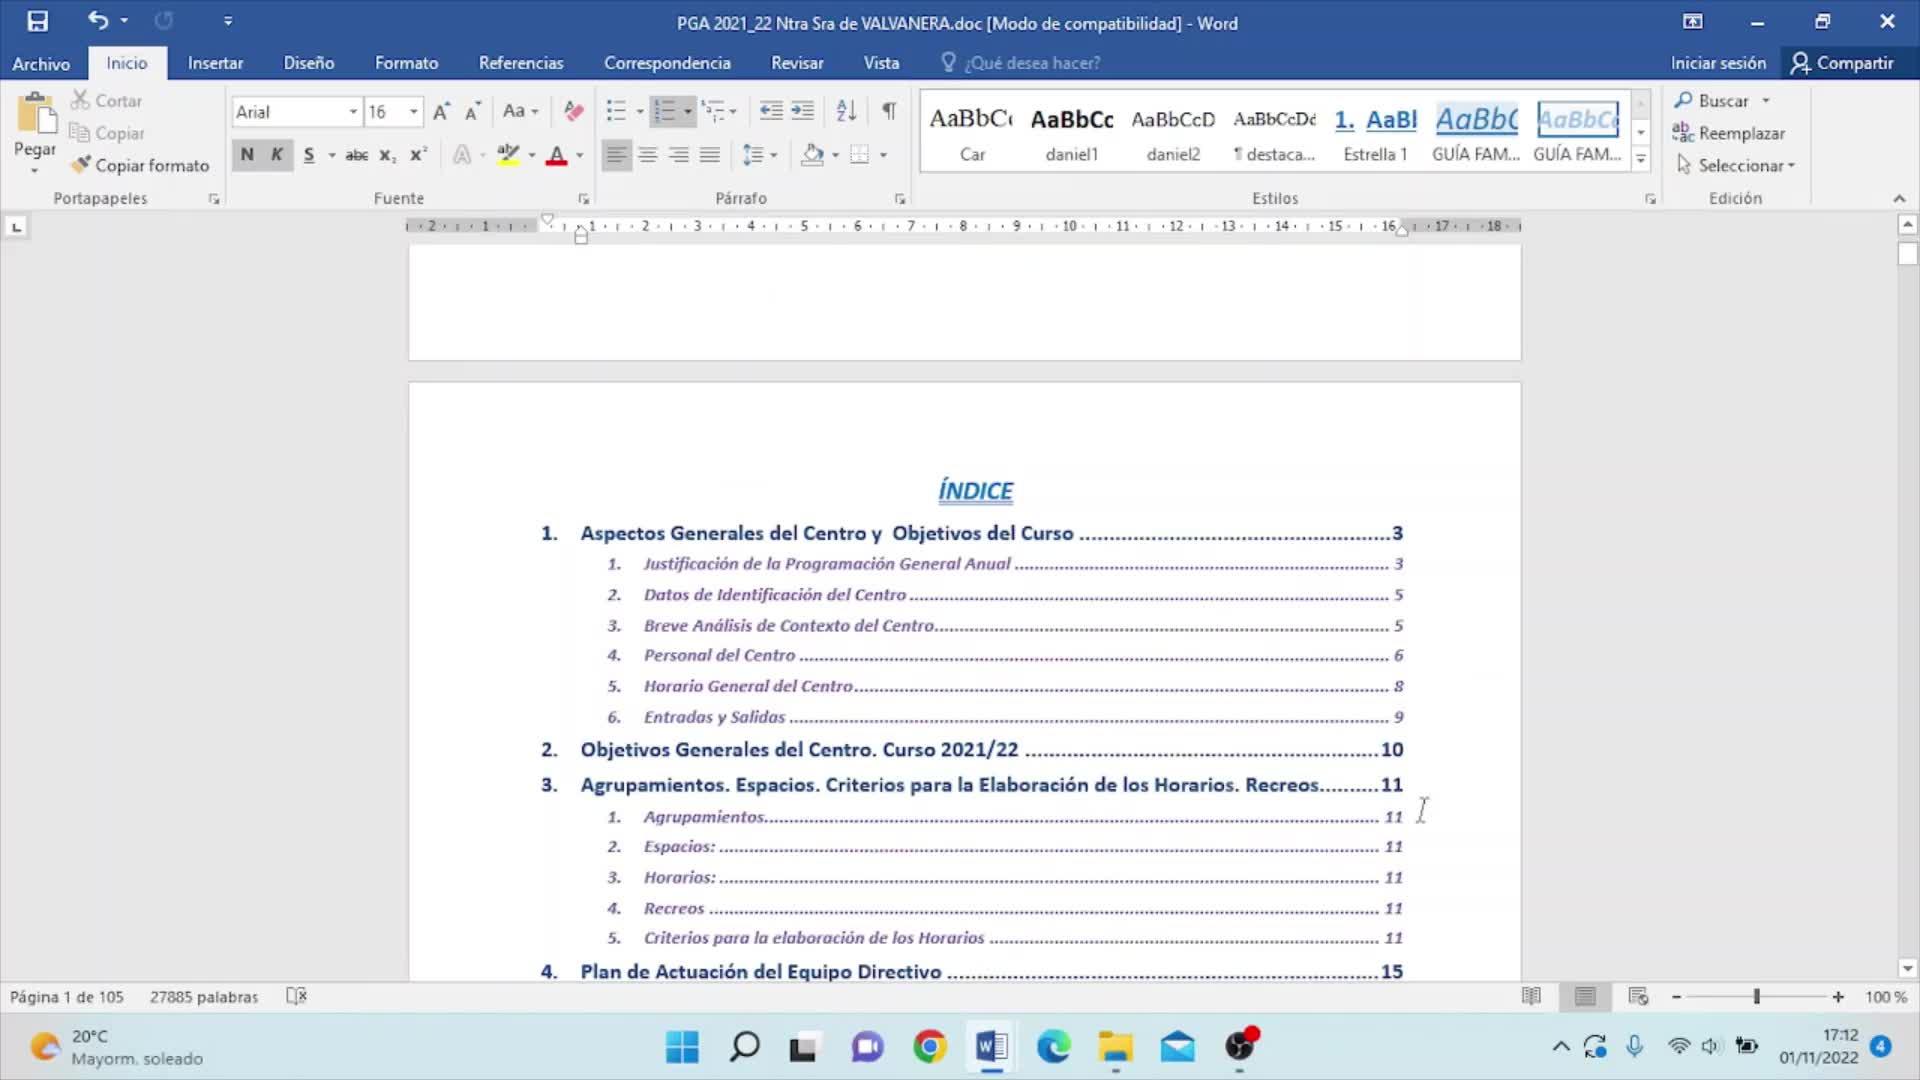
Task: Open the Referencias ribbon tab
Action: pyautogui.click(x=520, y=63)
